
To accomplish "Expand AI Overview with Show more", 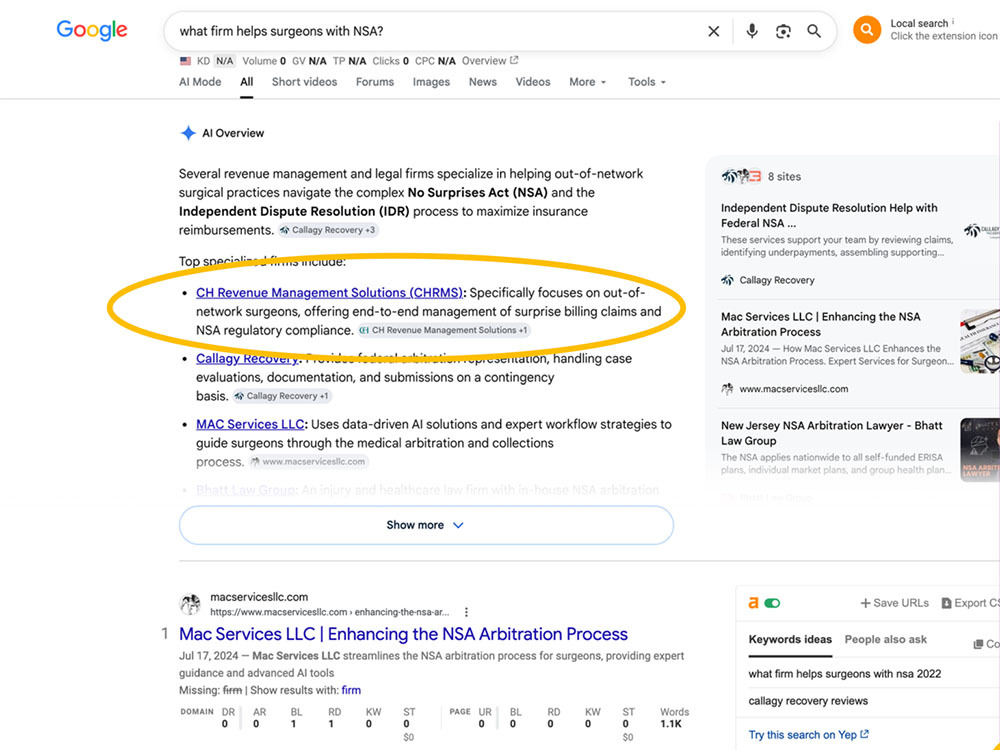I will (x=426, y=525).
